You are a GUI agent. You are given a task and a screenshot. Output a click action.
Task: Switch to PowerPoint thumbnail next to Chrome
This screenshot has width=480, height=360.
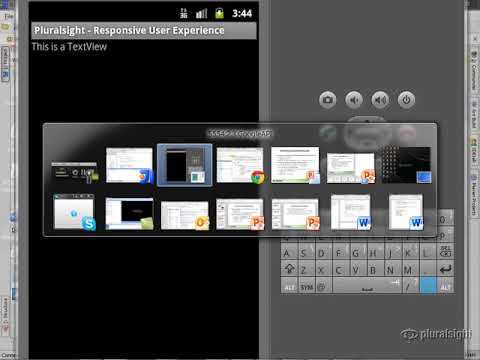(x=295, y=165)
